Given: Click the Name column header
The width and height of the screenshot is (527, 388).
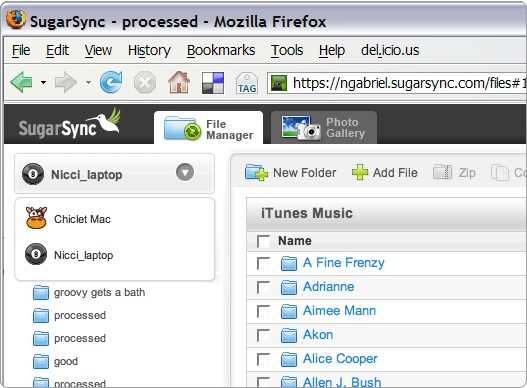Looking at the screenshot, I should (x=295, y=241).
